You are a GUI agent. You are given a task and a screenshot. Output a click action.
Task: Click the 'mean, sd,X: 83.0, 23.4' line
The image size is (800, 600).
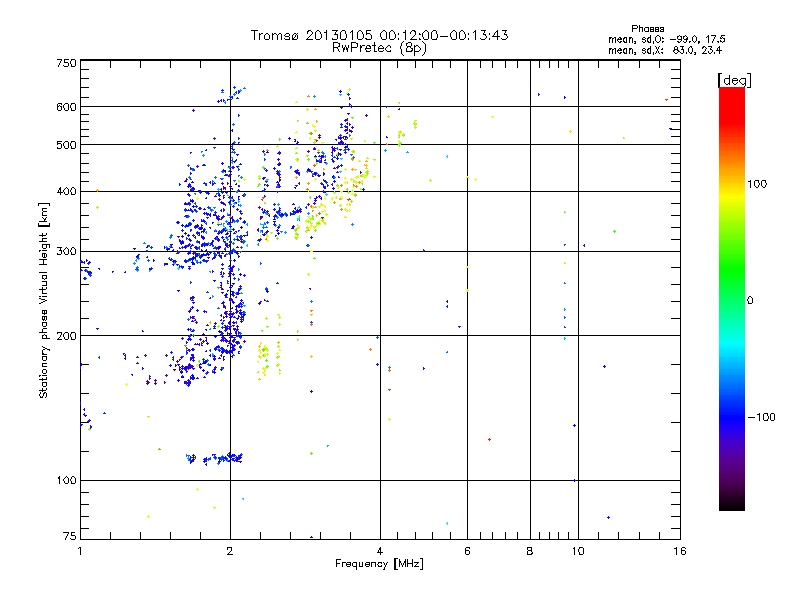(665, 50)
